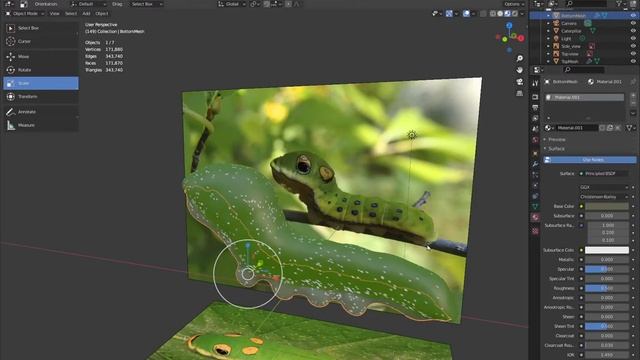
Task: Open the Render properties tab icon
Action: [535, 97]
